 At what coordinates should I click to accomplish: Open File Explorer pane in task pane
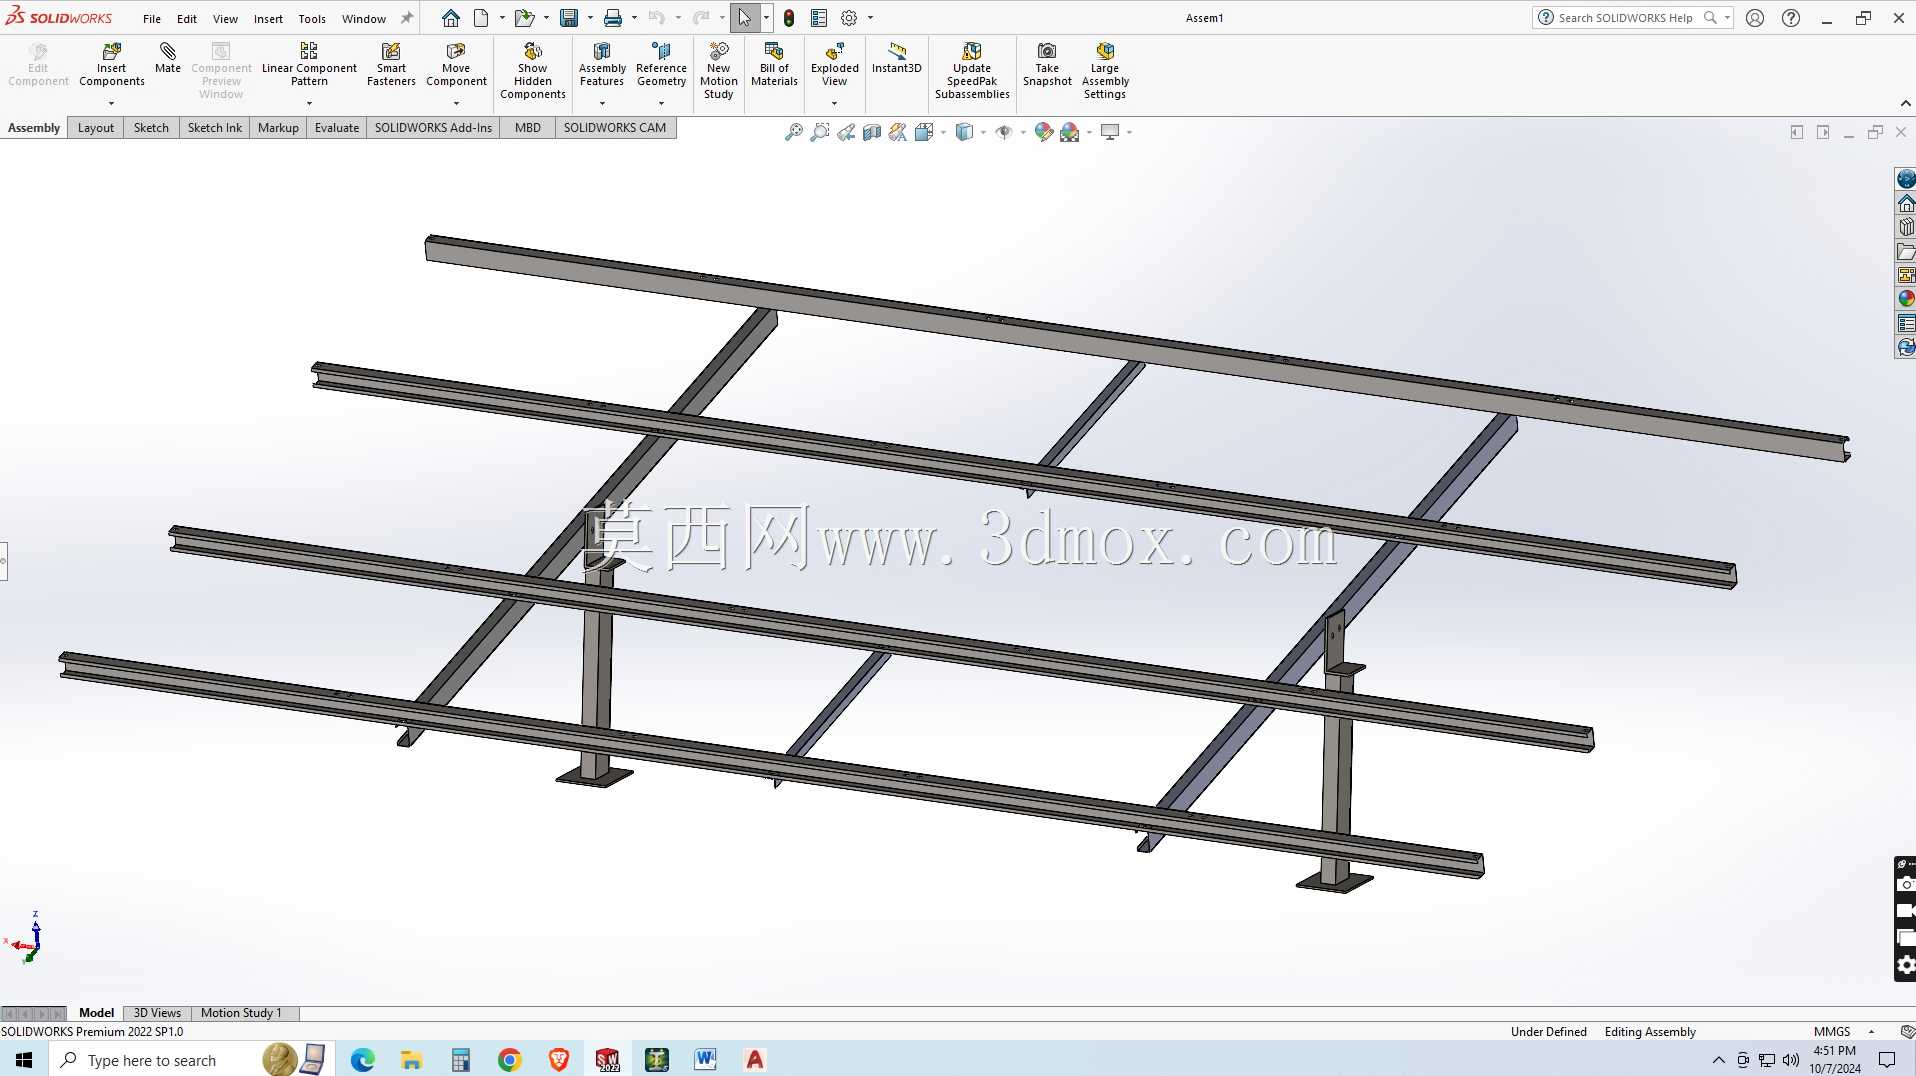1906,251
